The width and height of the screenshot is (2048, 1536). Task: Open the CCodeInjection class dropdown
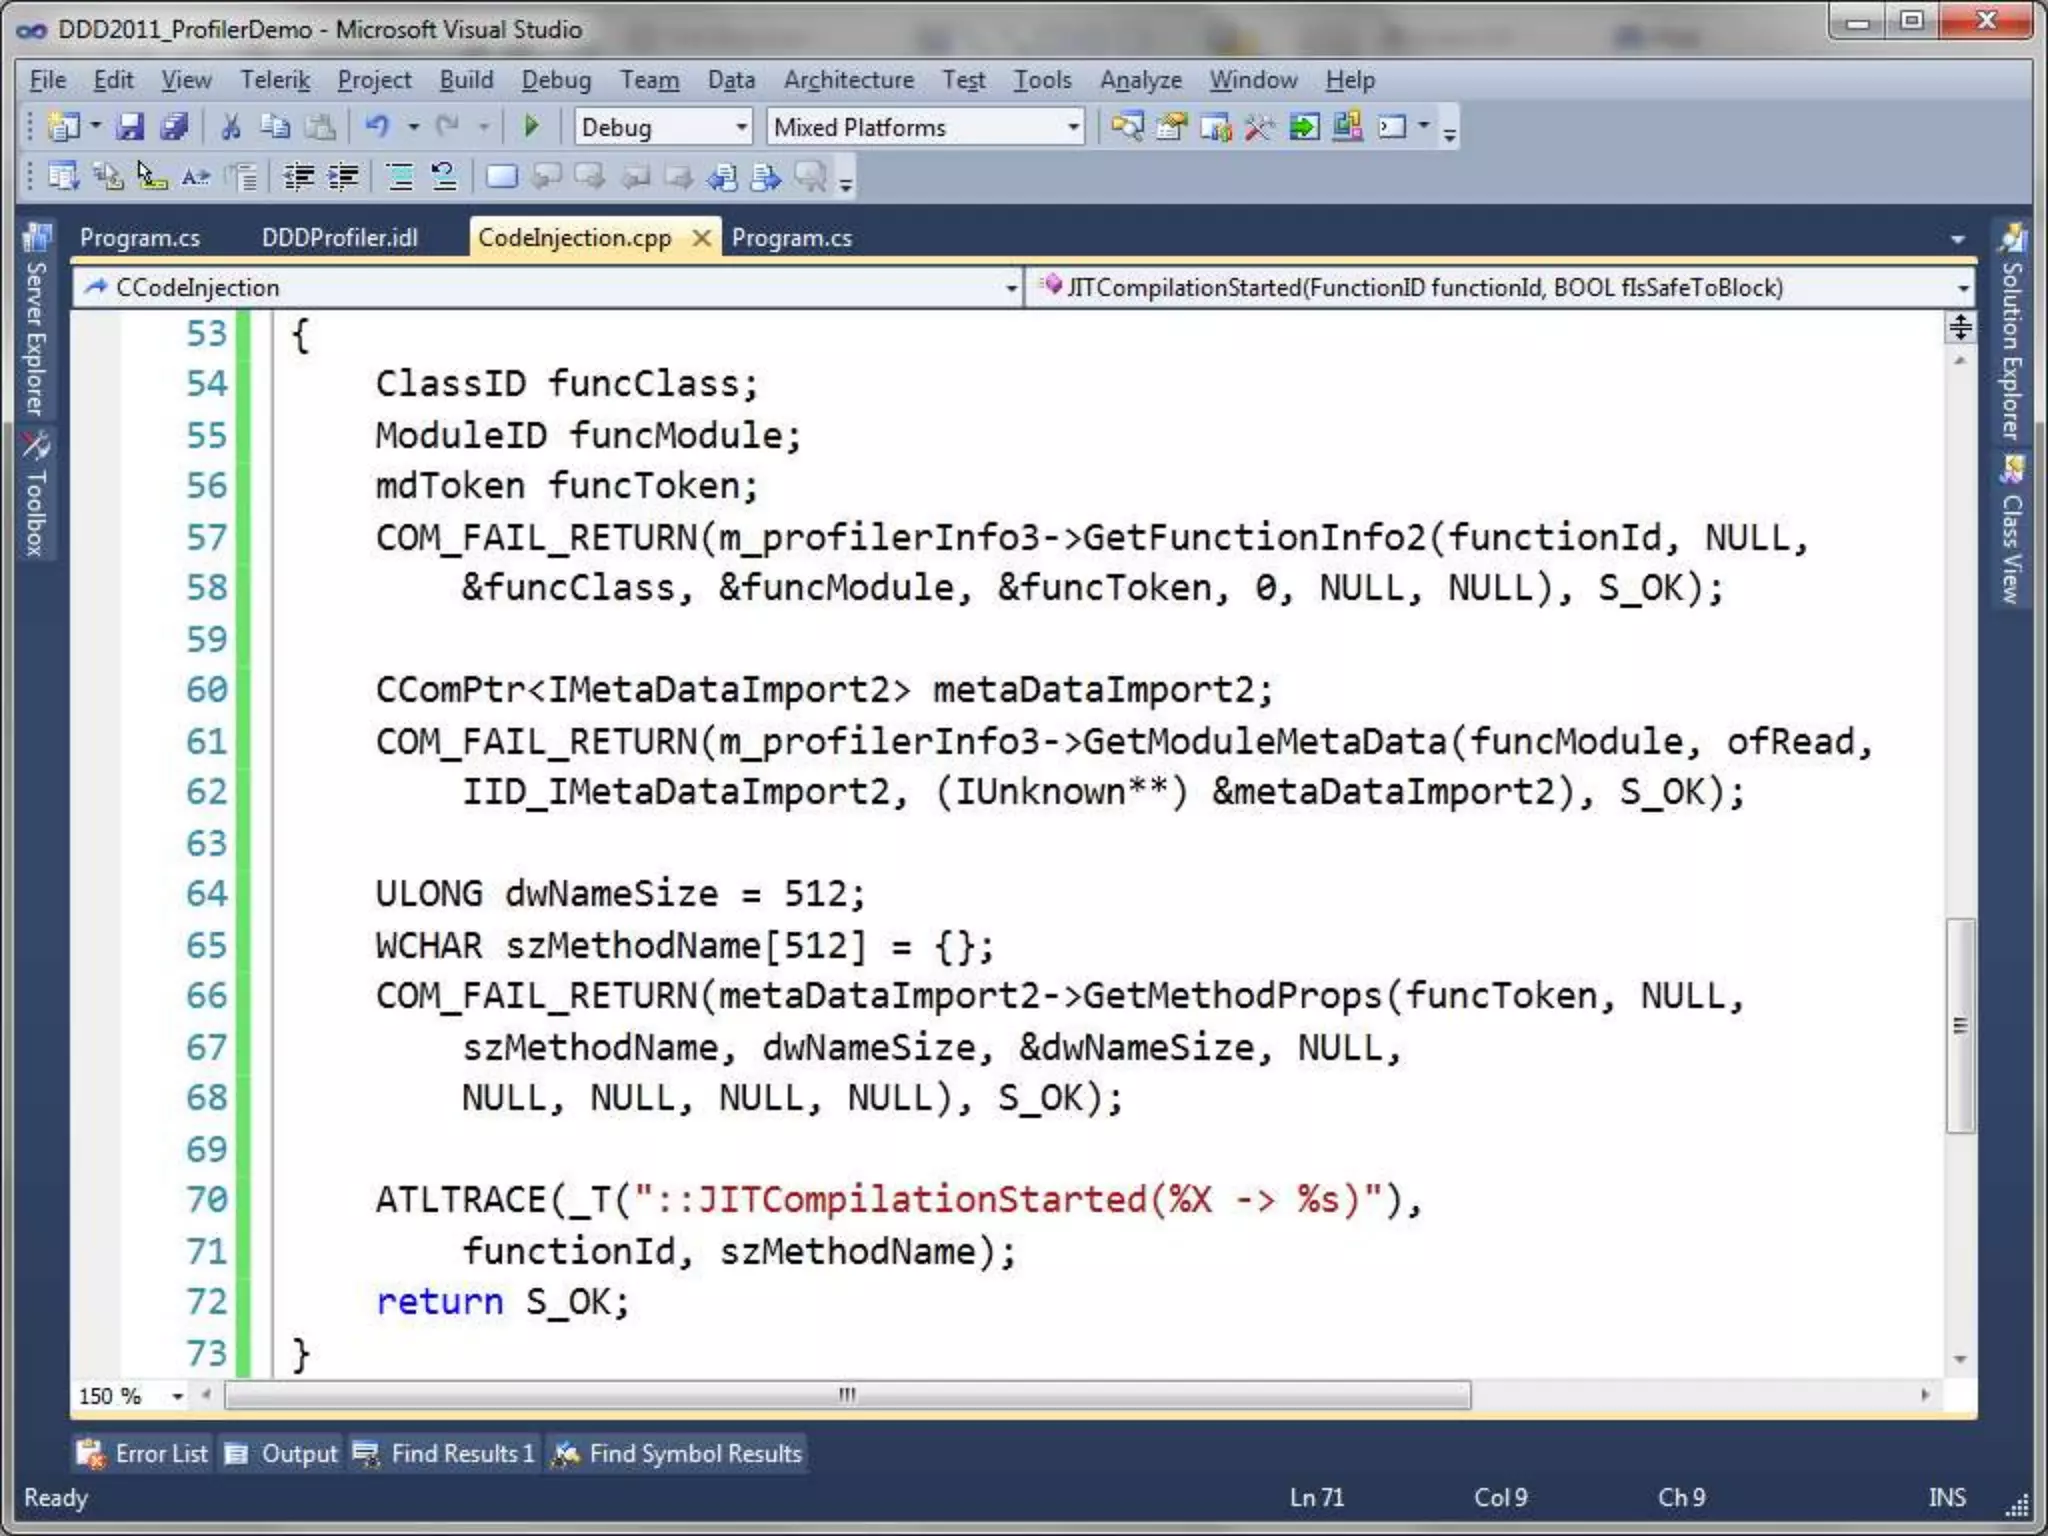(1011, 288)
